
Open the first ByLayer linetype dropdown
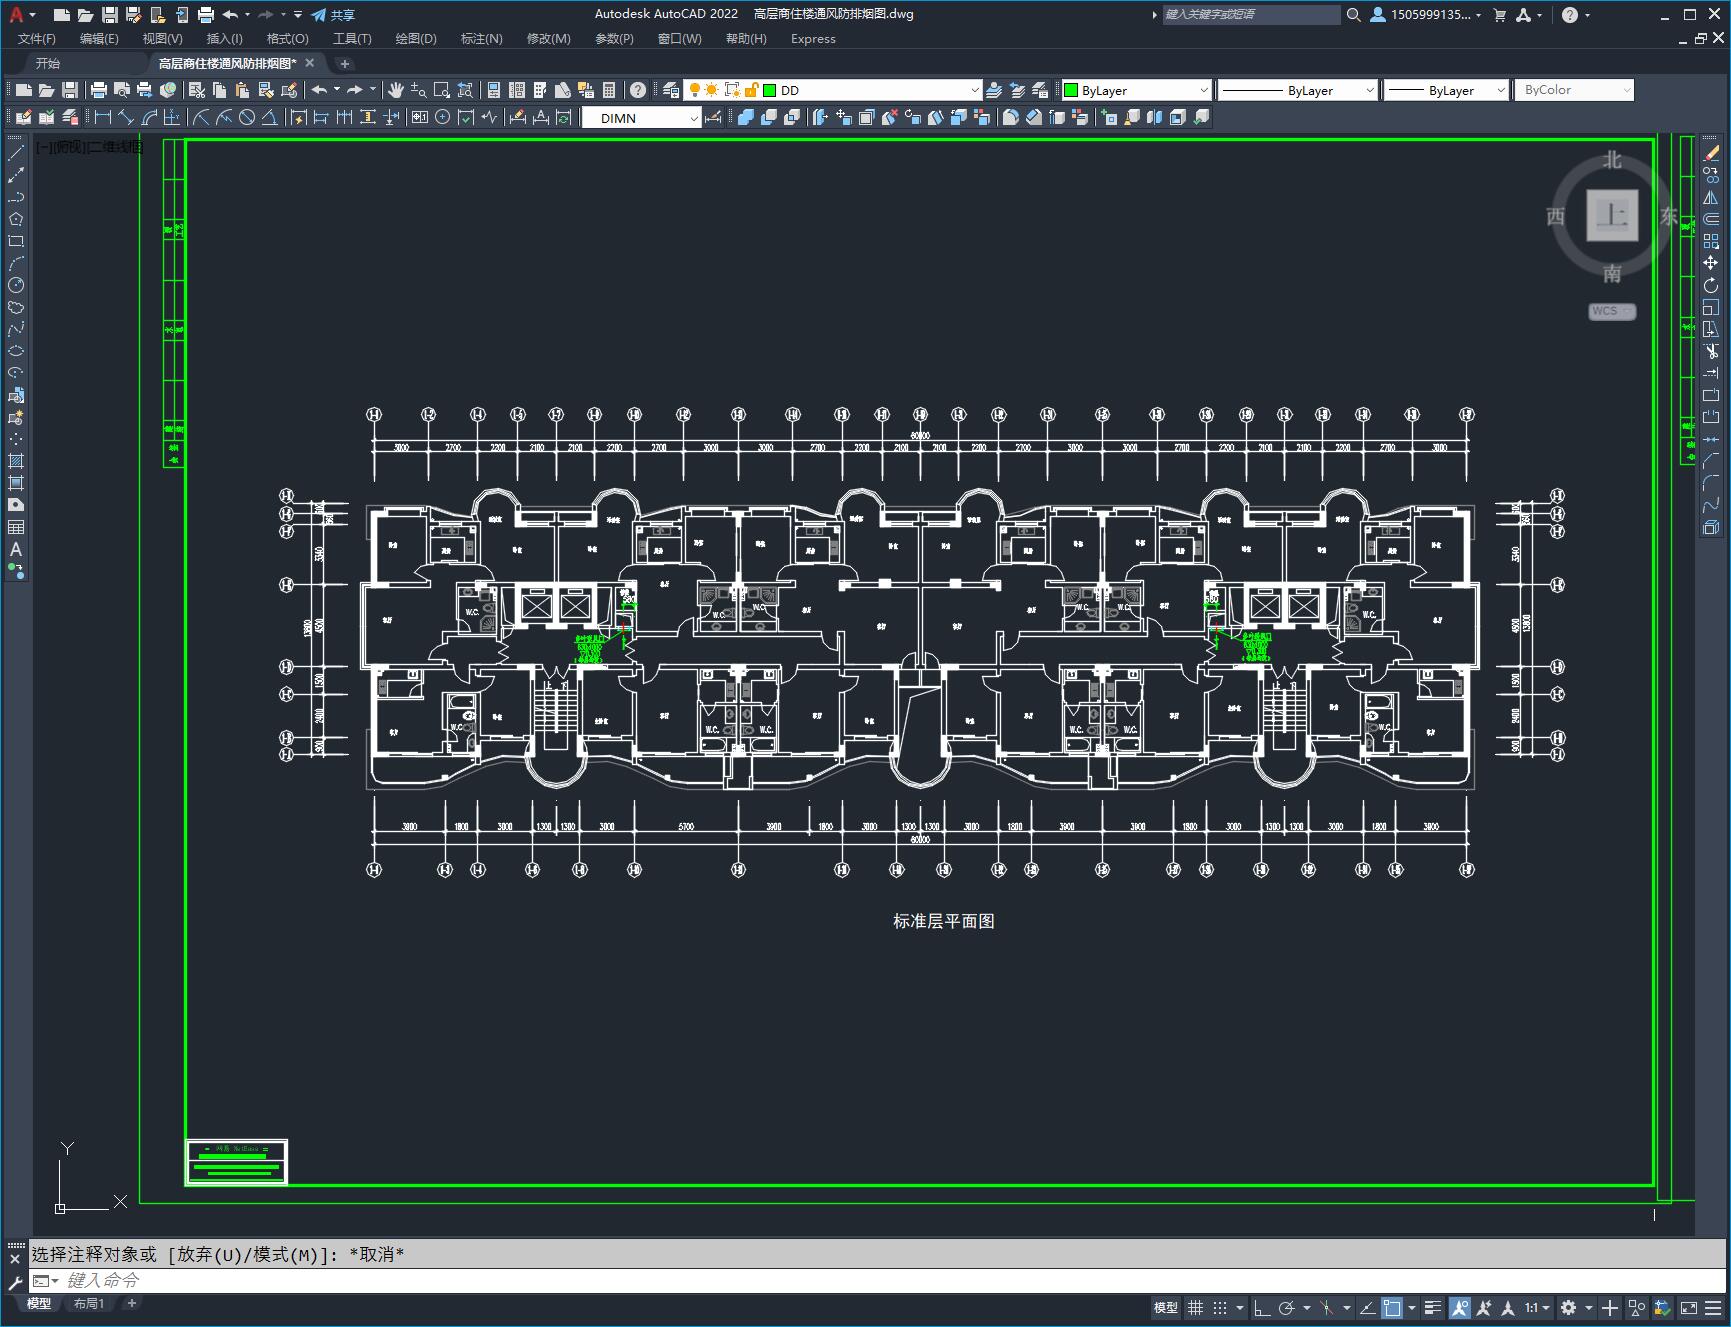(1369, 90)
